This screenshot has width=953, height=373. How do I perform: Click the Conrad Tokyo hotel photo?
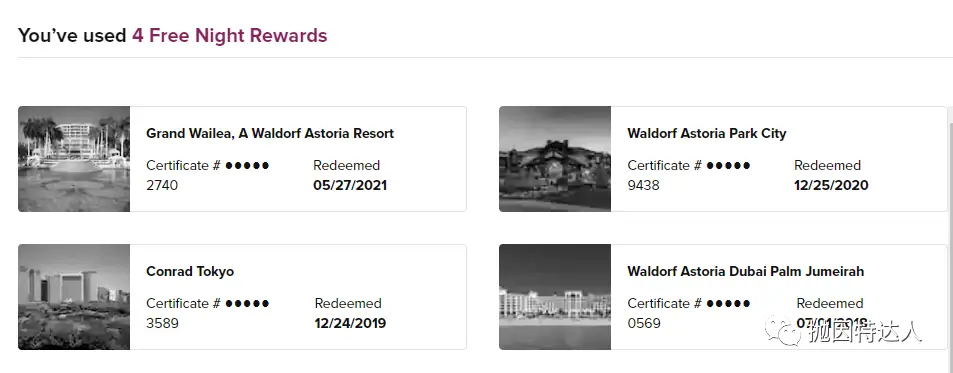74,297
